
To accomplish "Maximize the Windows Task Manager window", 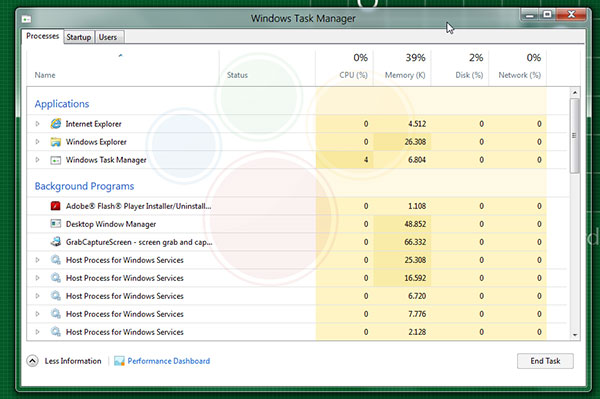I will pyautogui.click(x=548, y=15).
